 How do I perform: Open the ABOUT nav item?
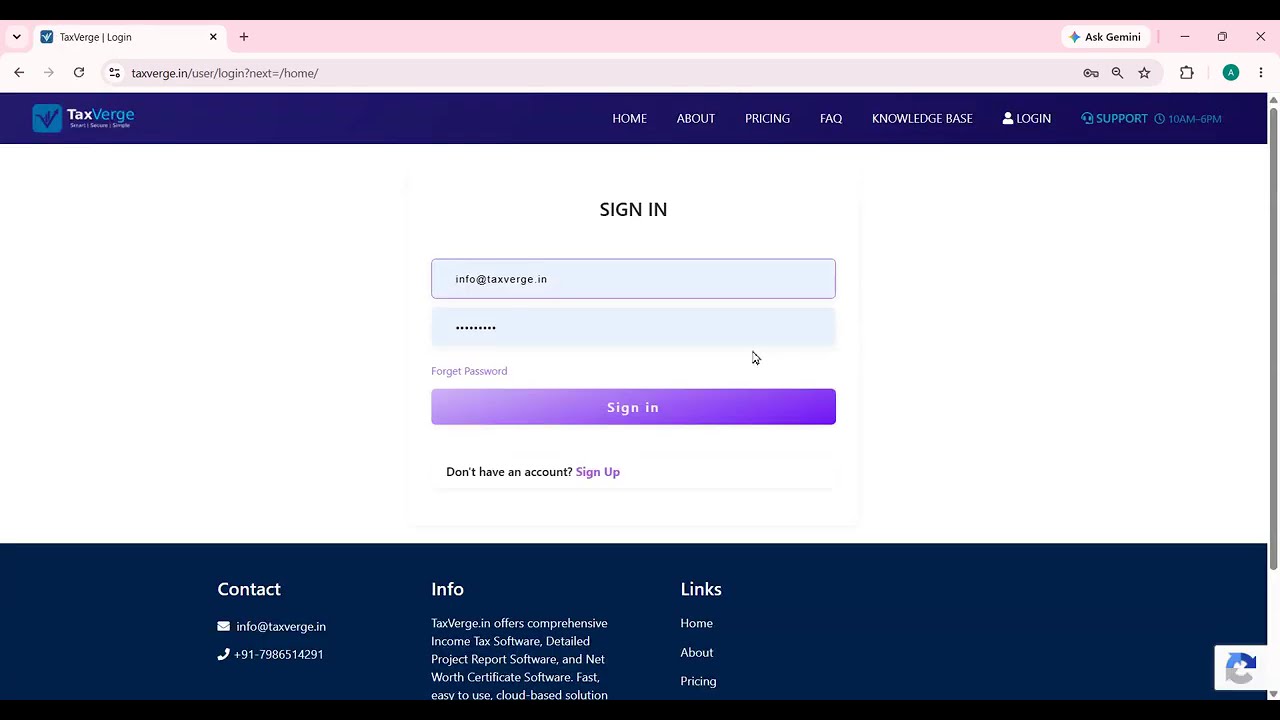[695, 118]
